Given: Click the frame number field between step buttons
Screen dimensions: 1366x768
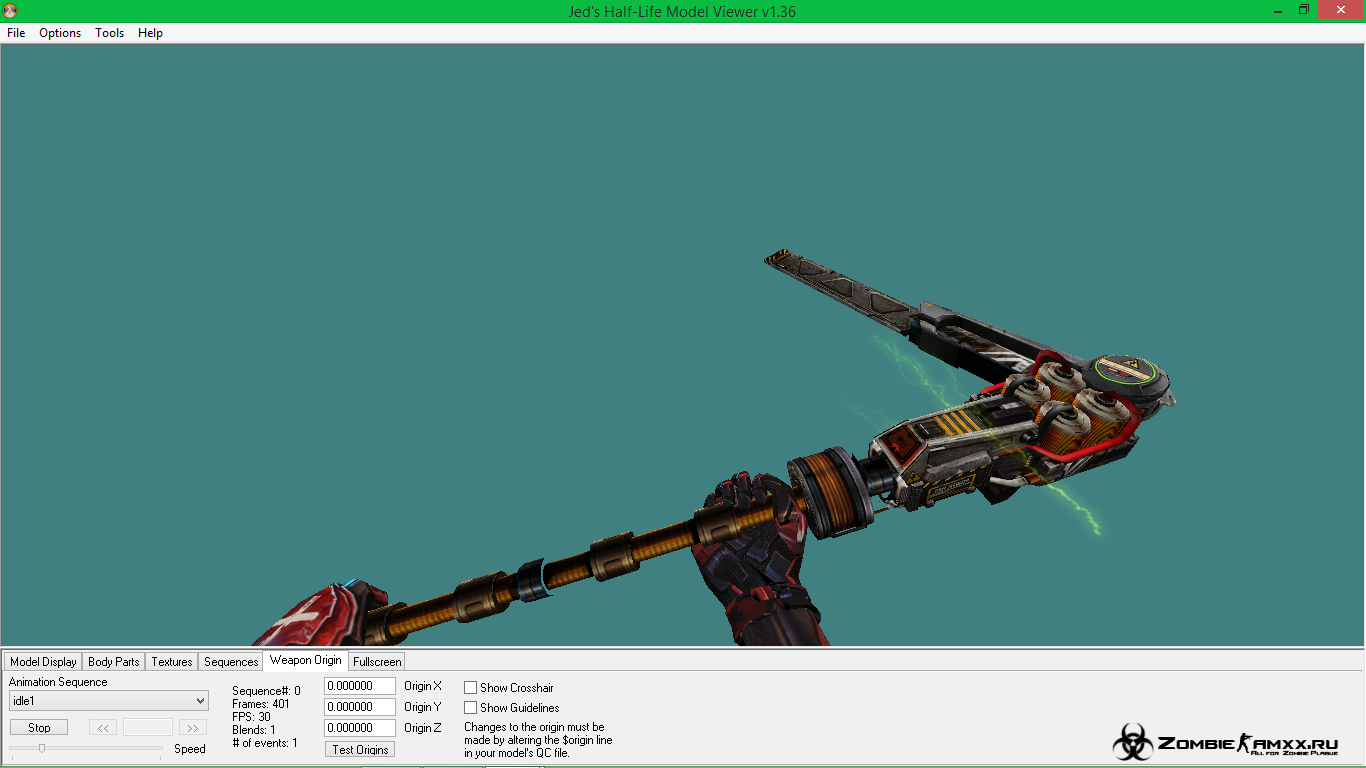Looking at the screenshot, I should [148, 727].
